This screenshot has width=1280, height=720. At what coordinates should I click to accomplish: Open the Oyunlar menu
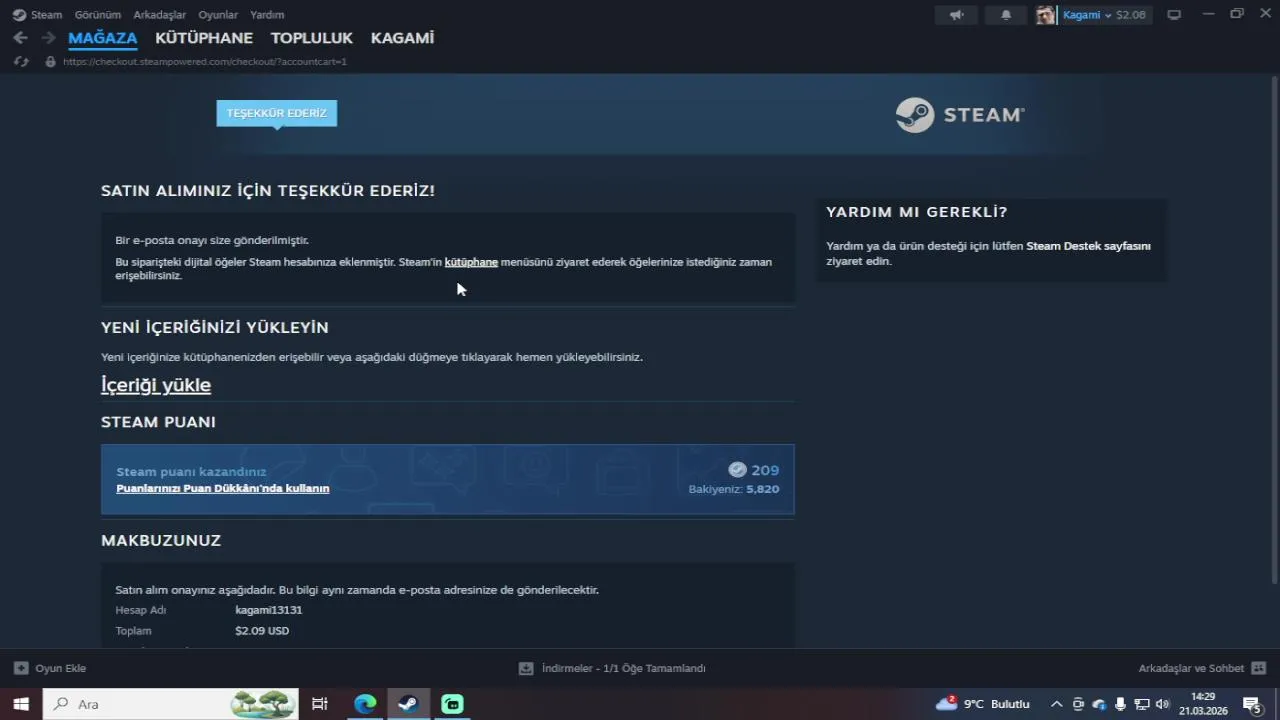[x=218, y=15]
